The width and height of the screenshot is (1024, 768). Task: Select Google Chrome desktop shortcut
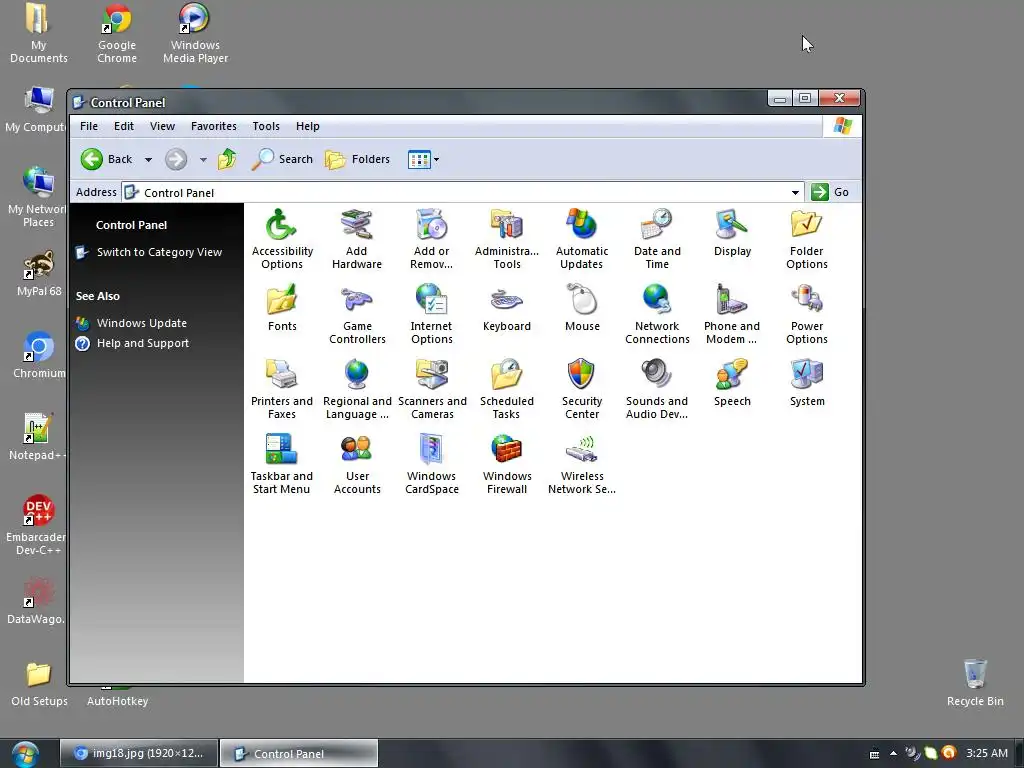117,33
